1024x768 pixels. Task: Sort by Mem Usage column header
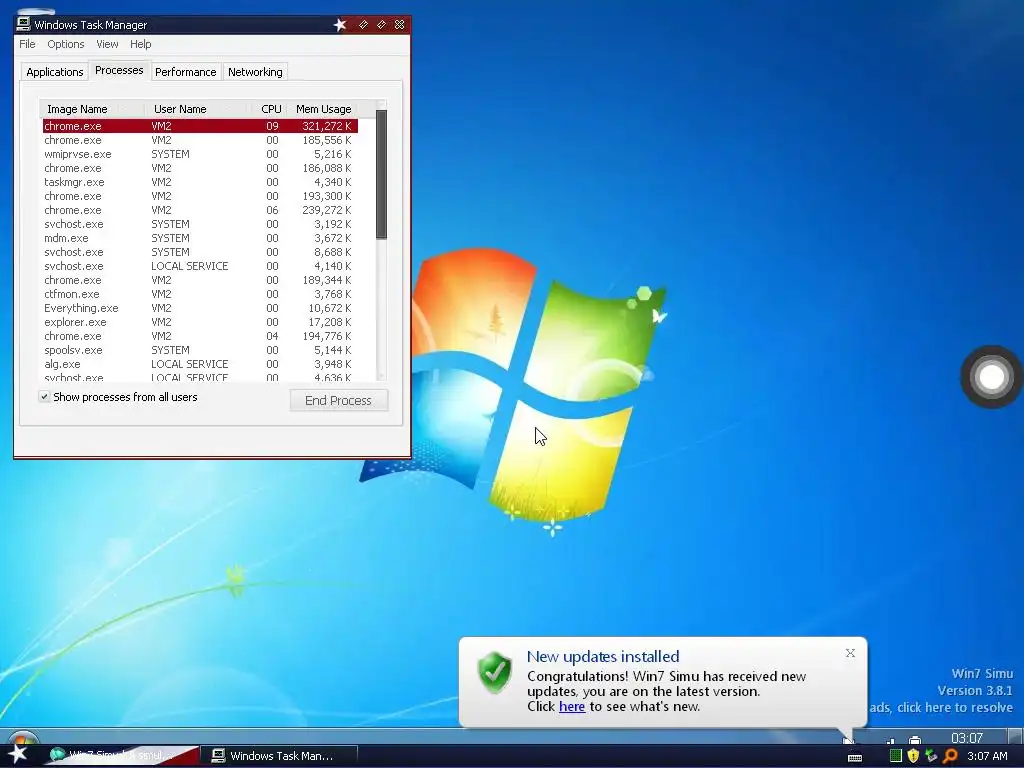[x=324, y=109]
